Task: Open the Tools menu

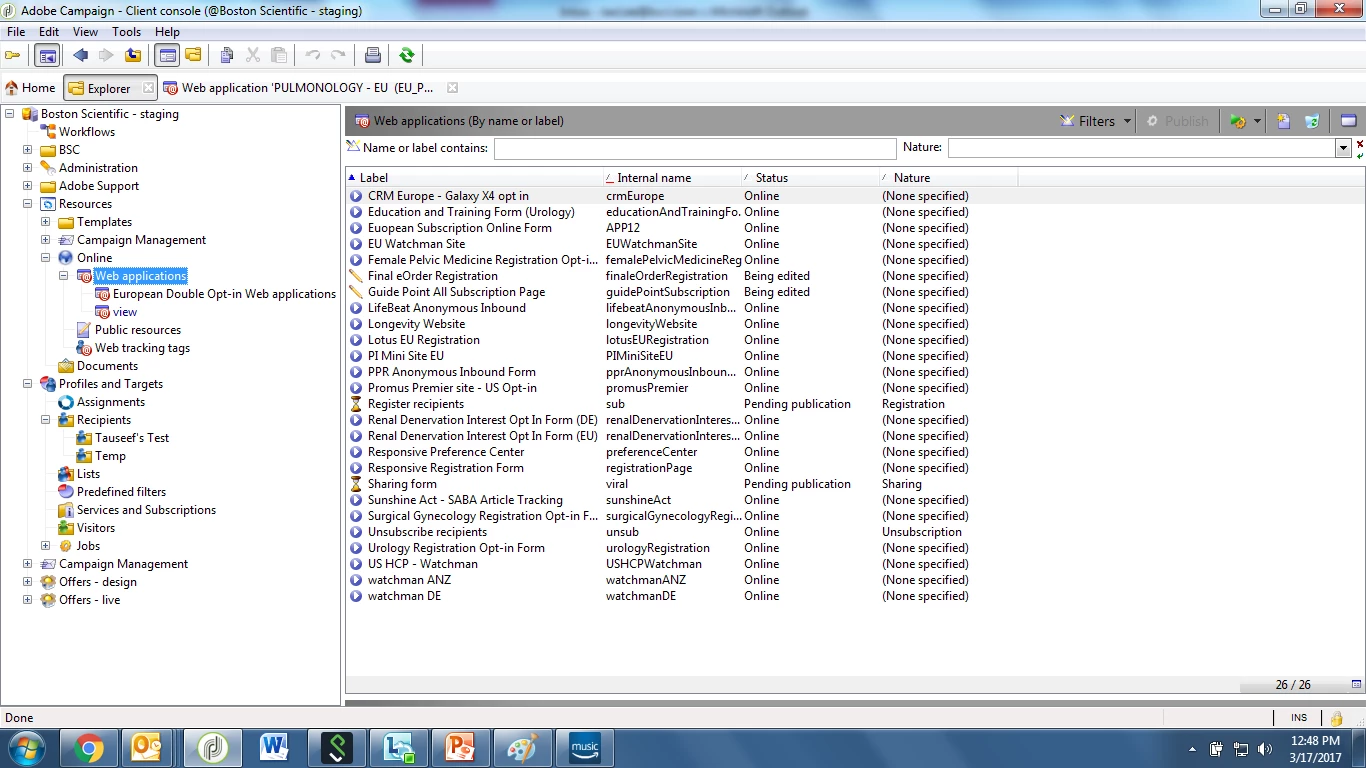Action: point(127,32)
